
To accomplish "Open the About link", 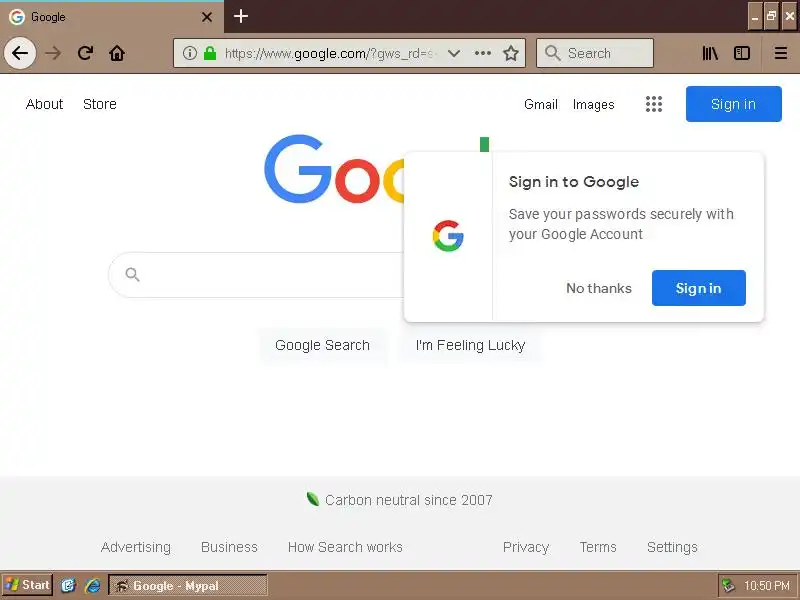I will click(44, 104).
